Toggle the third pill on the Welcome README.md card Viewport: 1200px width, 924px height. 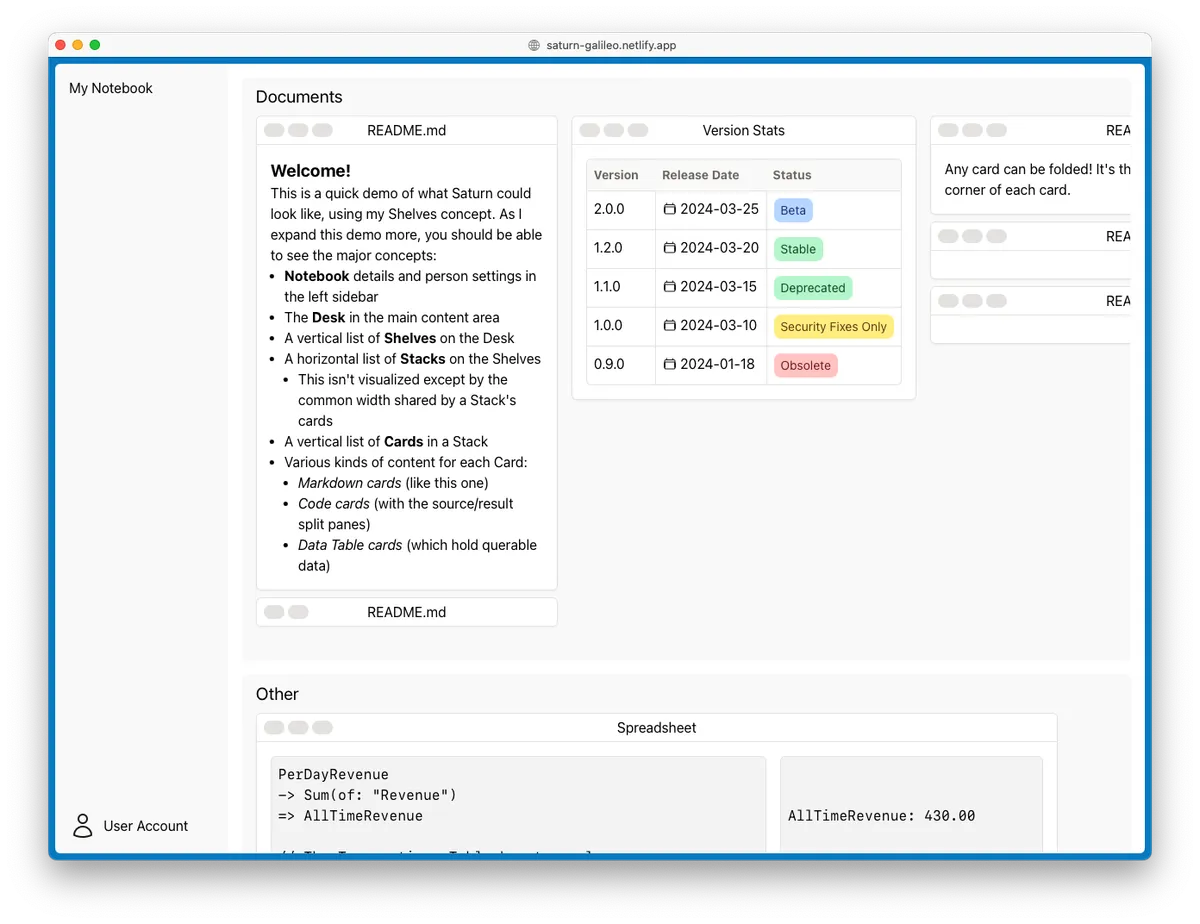322,130
